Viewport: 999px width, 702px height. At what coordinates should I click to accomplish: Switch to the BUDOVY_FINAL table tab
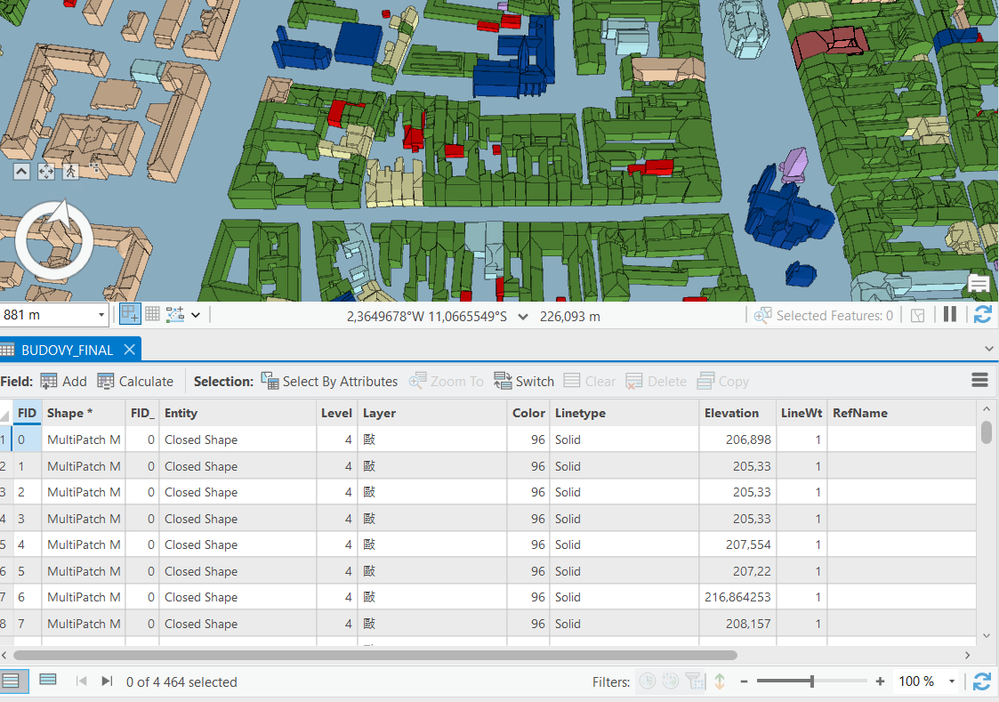coord(67,350)
